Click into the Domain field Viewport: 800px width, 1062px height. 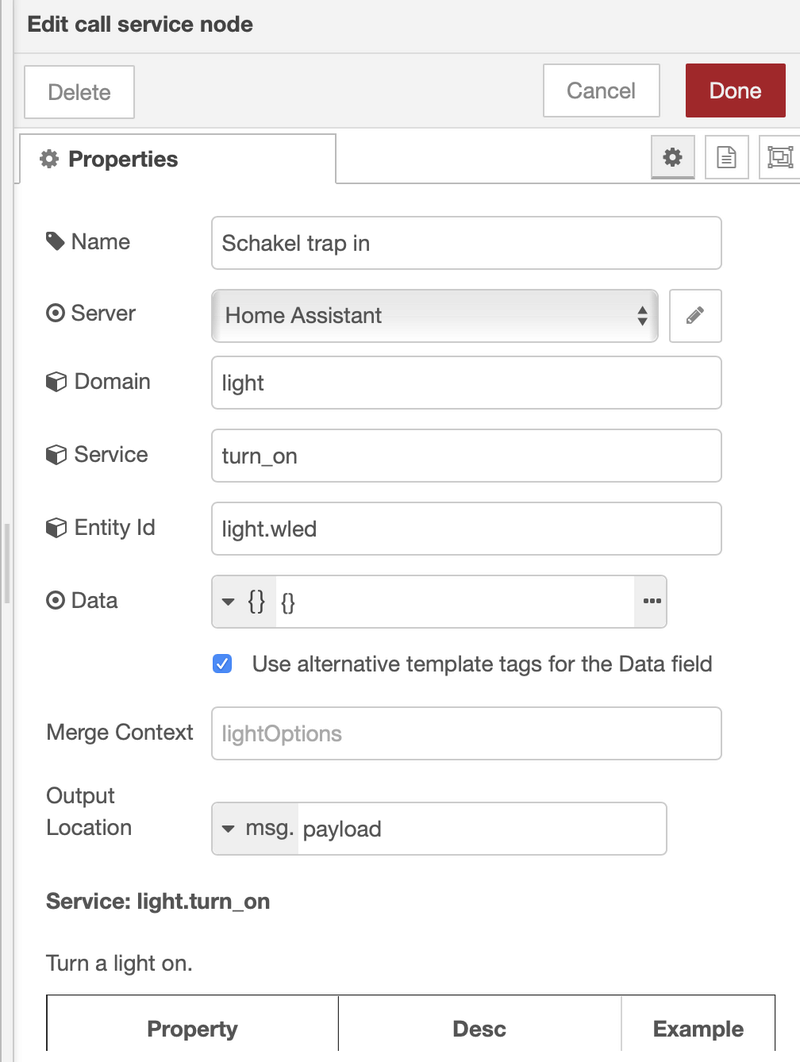[x=466, y=383]
